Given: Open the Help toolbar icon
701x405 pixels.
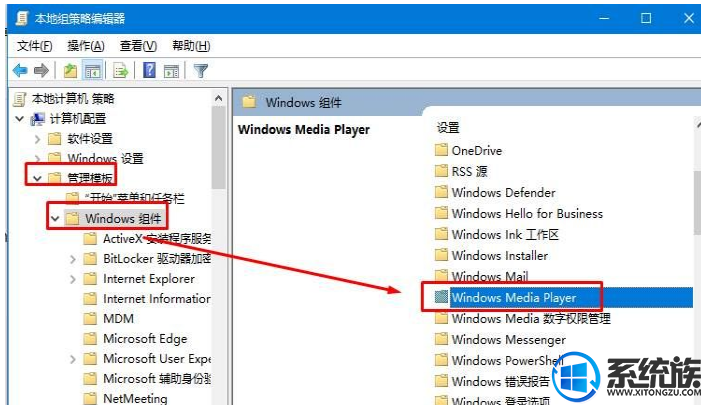Looking at the screenshot, I should point(149,70).
